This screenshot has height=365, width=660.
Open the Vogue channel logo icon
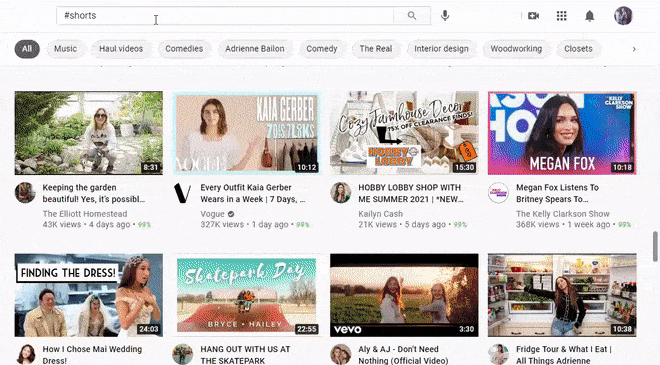tap(183, 193)
